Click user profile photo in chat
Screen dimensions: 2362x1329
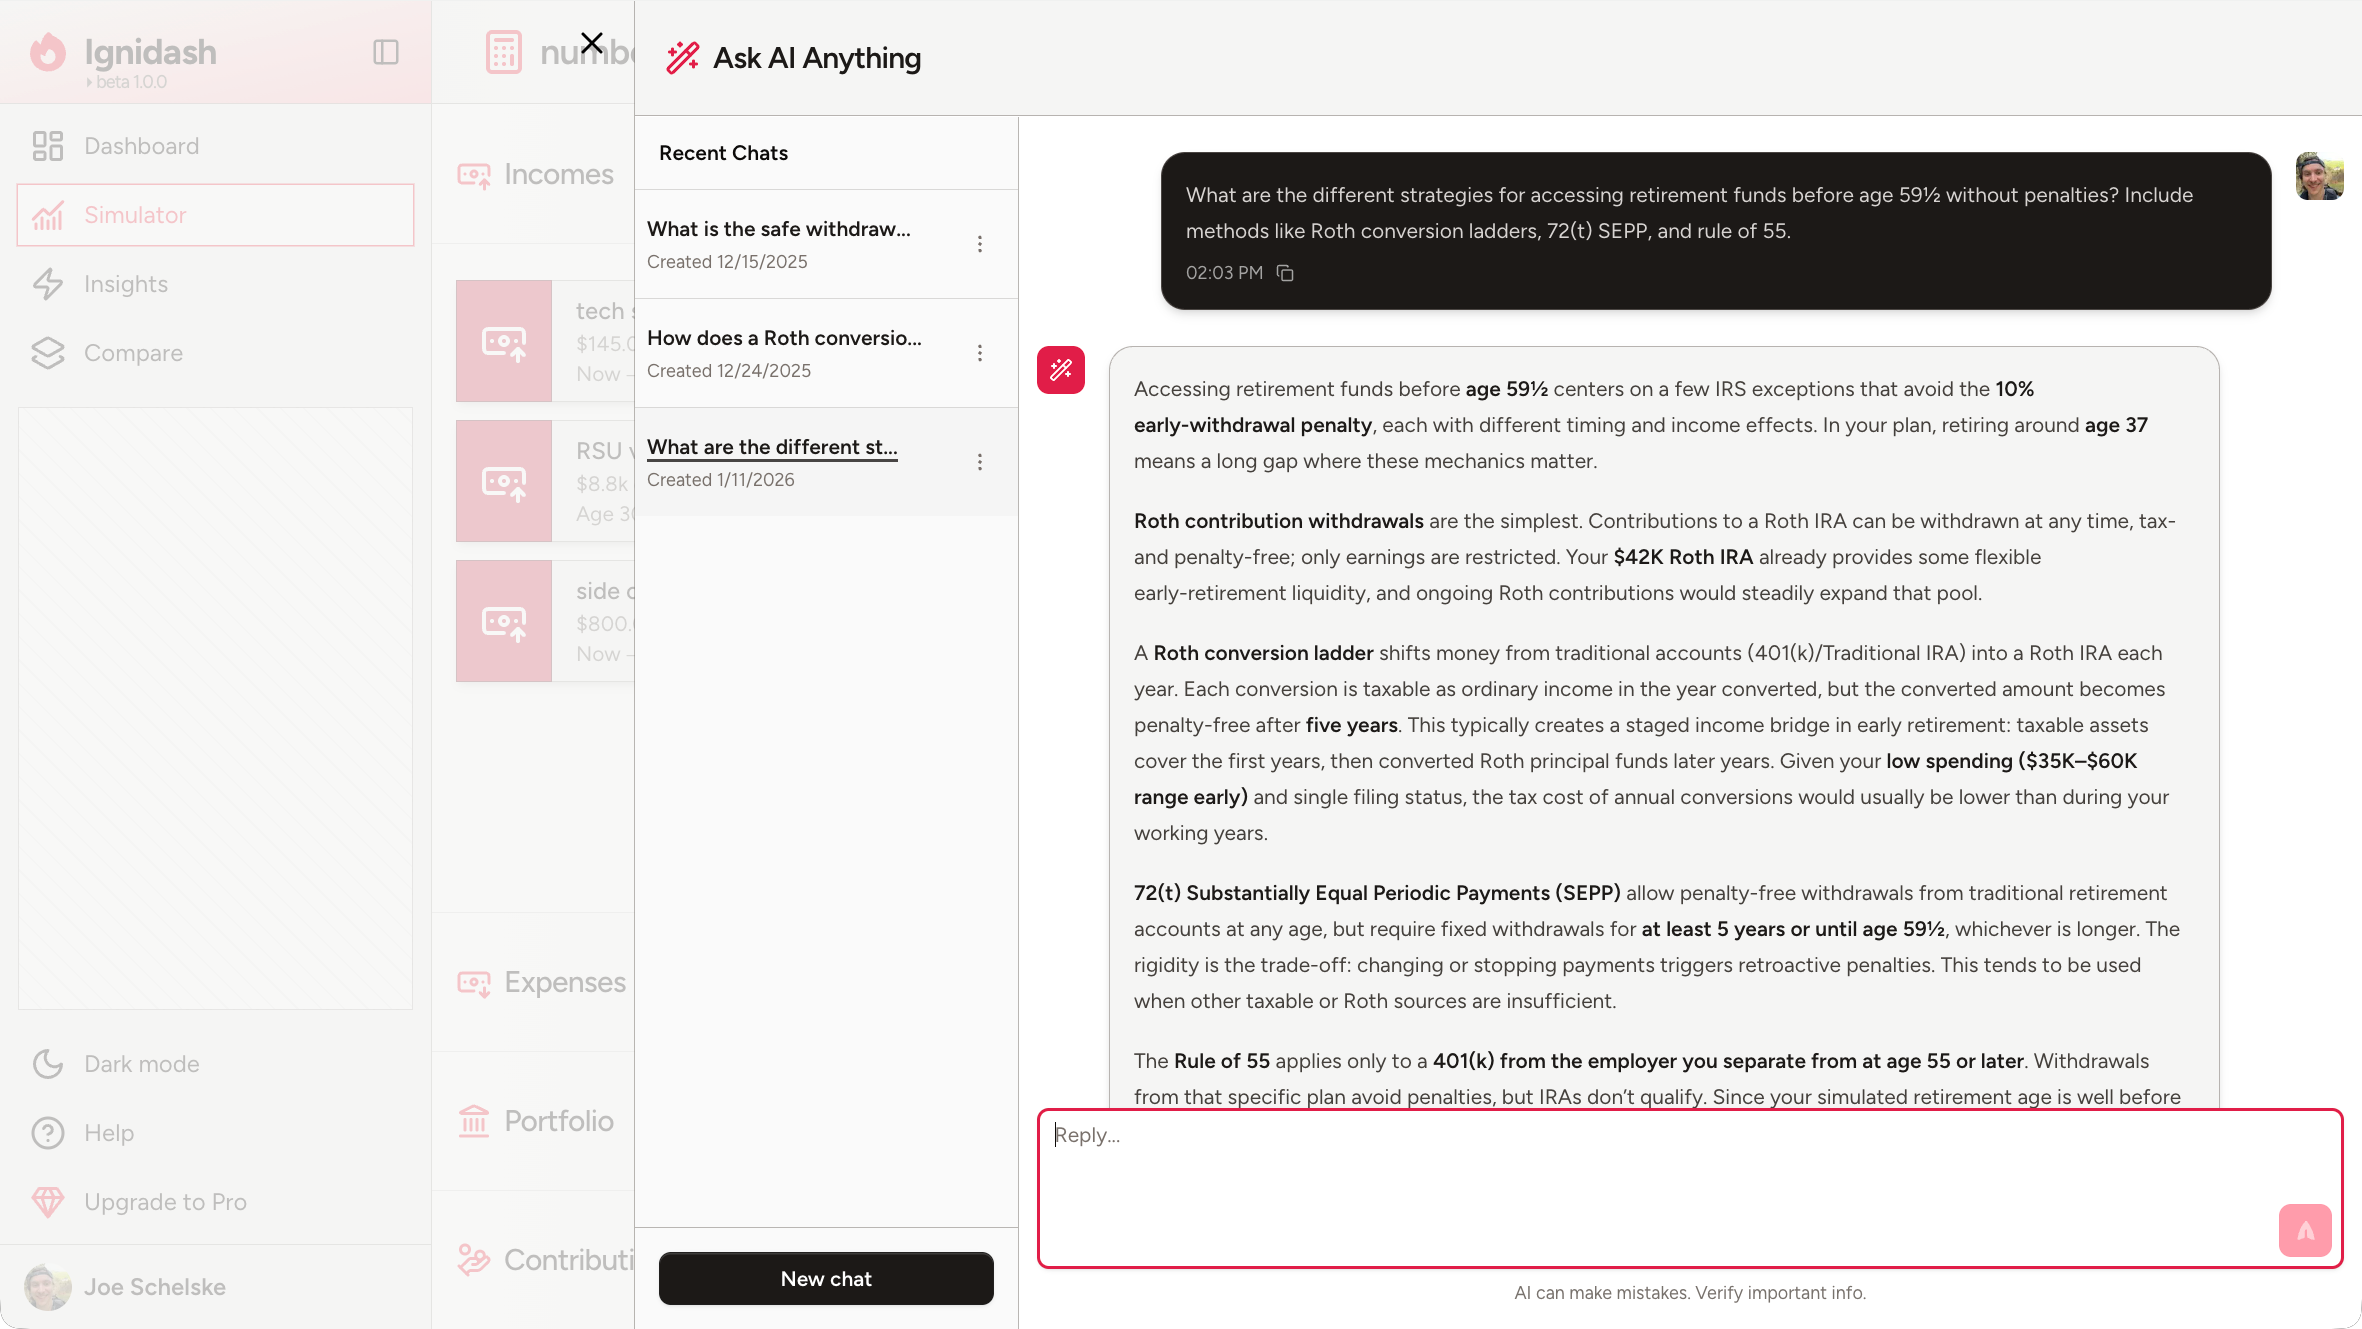click(x=2319, y=177)
